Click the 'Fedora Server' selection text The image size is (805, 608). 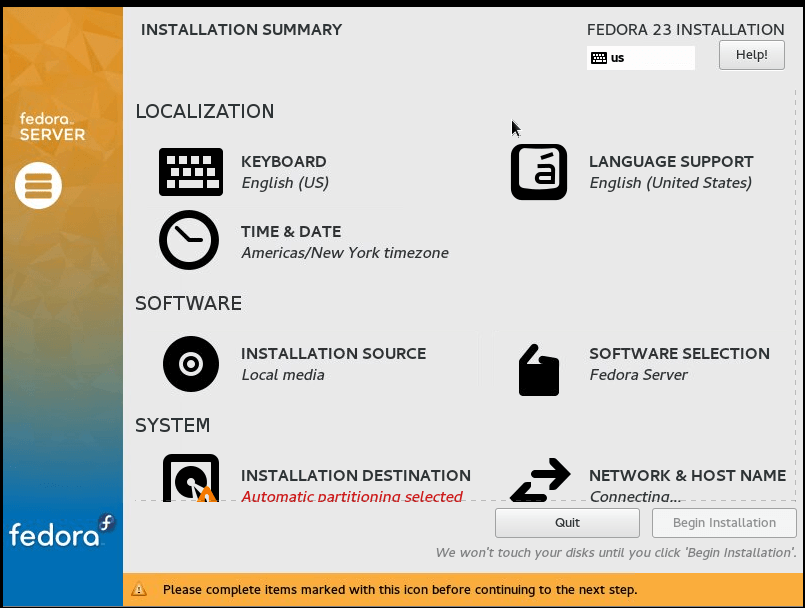[x=638, y=375]
